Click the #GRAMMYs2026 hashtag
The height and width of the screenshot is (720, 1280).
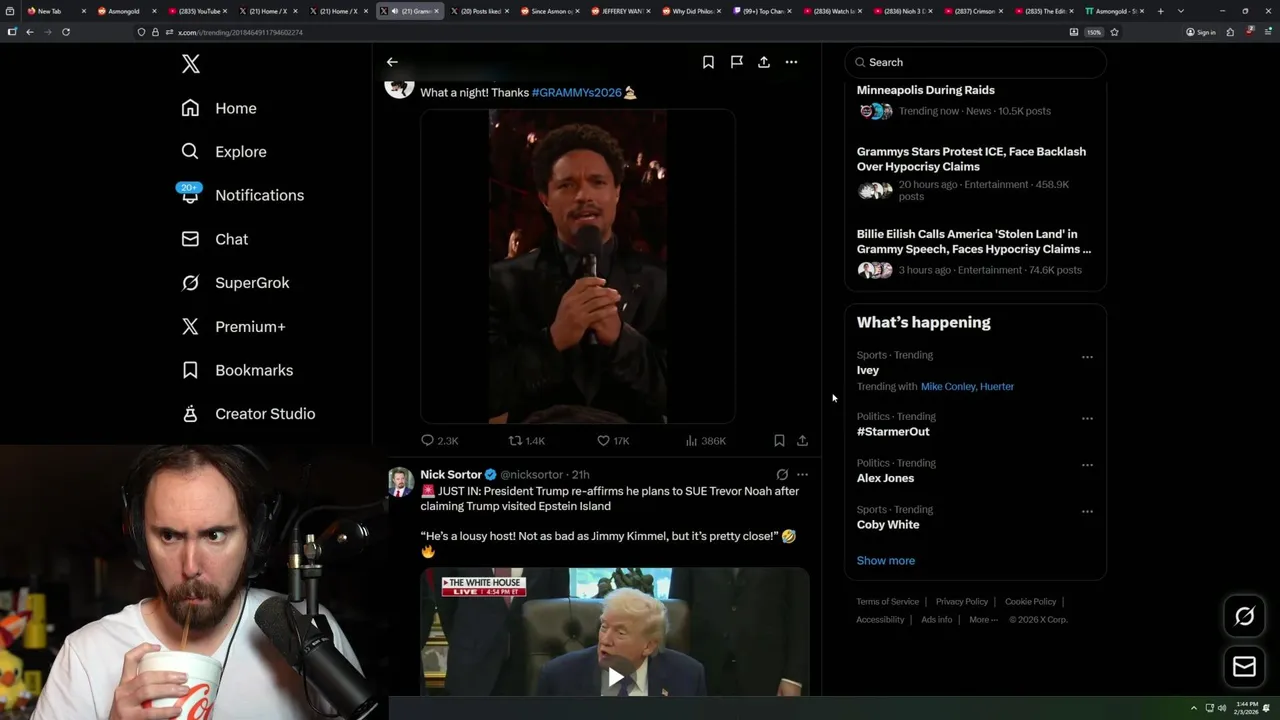(x=577, y=92)
